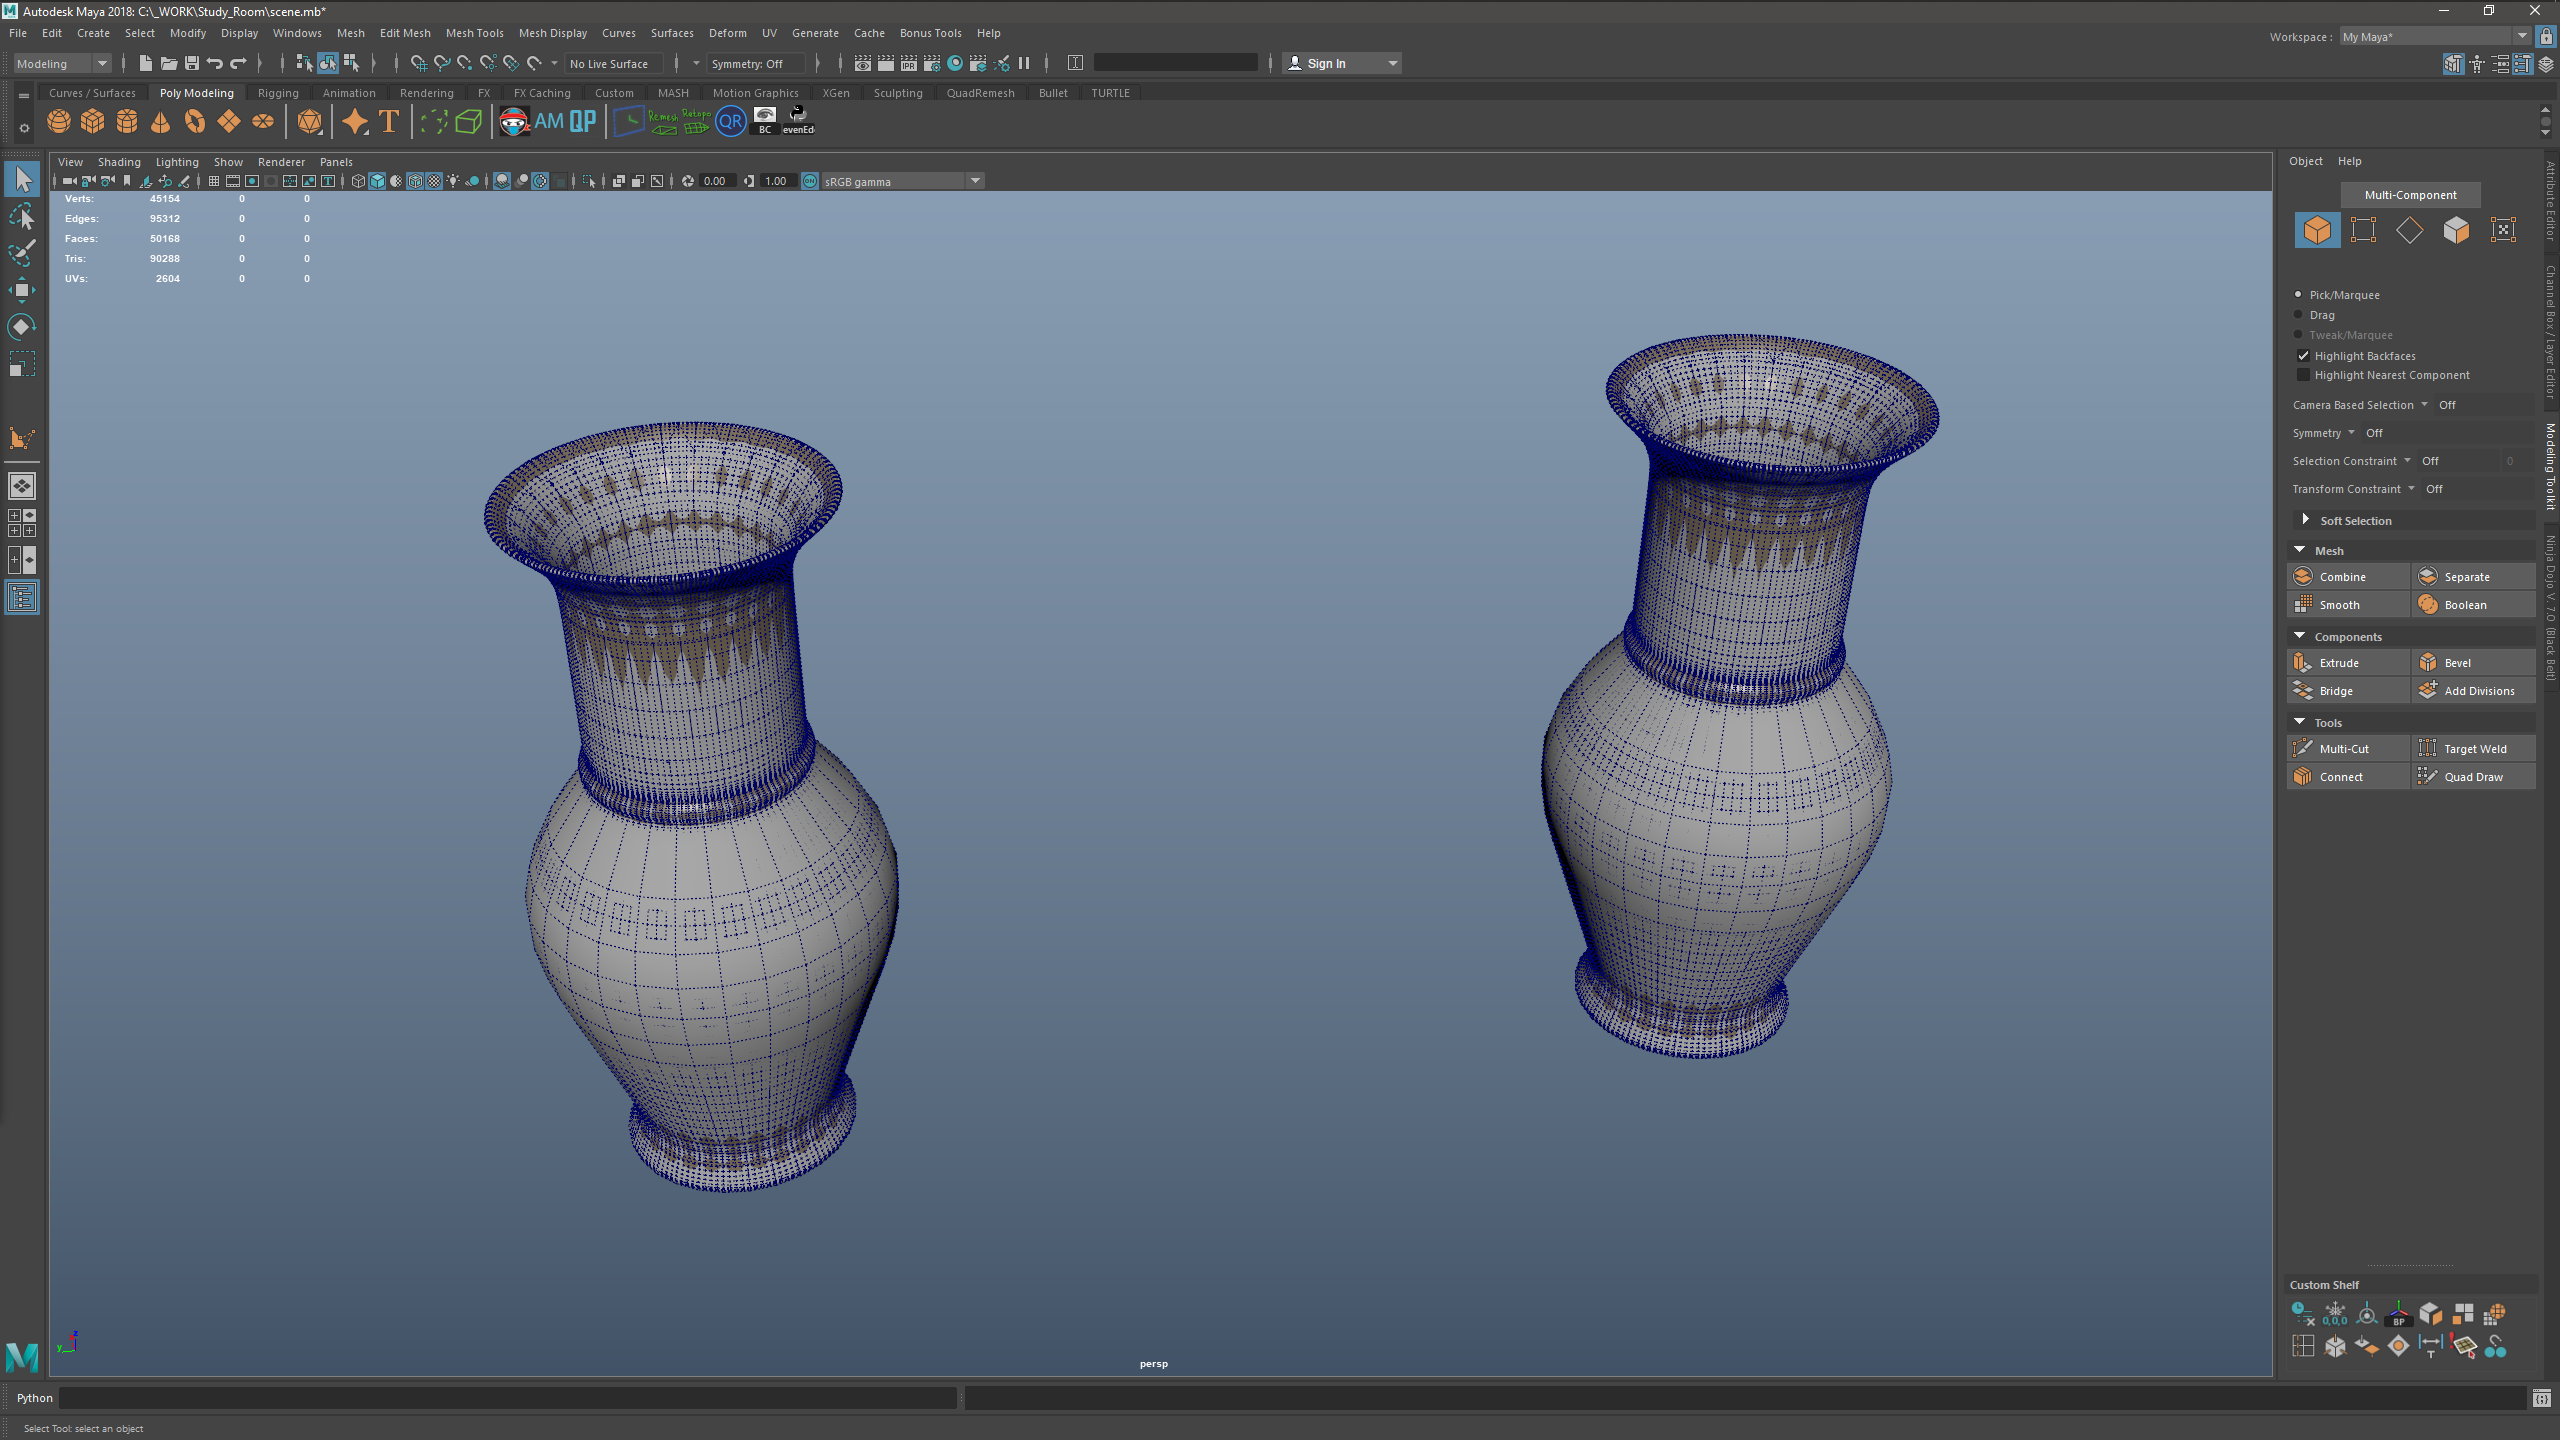Open the Camera Based Selection dropdown
The height and width of the screenshot is (1440, 2560).
(2424, 405)
